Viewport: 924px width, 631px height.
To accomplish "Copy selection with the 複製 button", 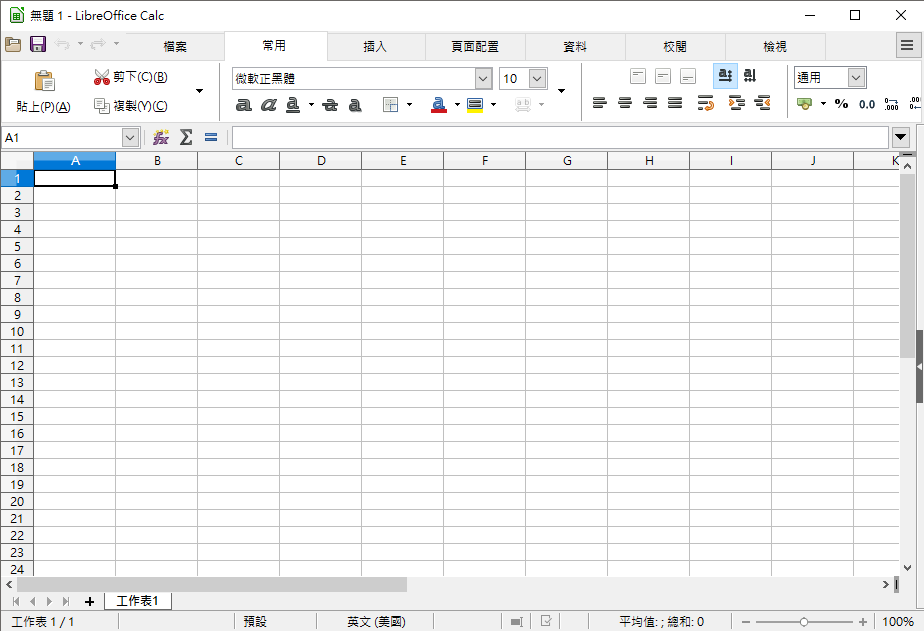I will [x=131, y=106].
